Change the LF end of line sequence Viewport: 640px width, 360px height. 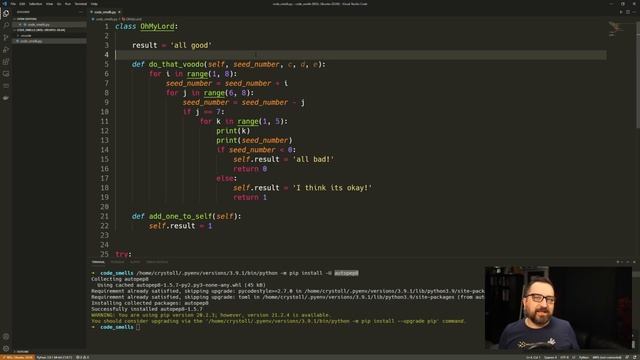point(573,357)
